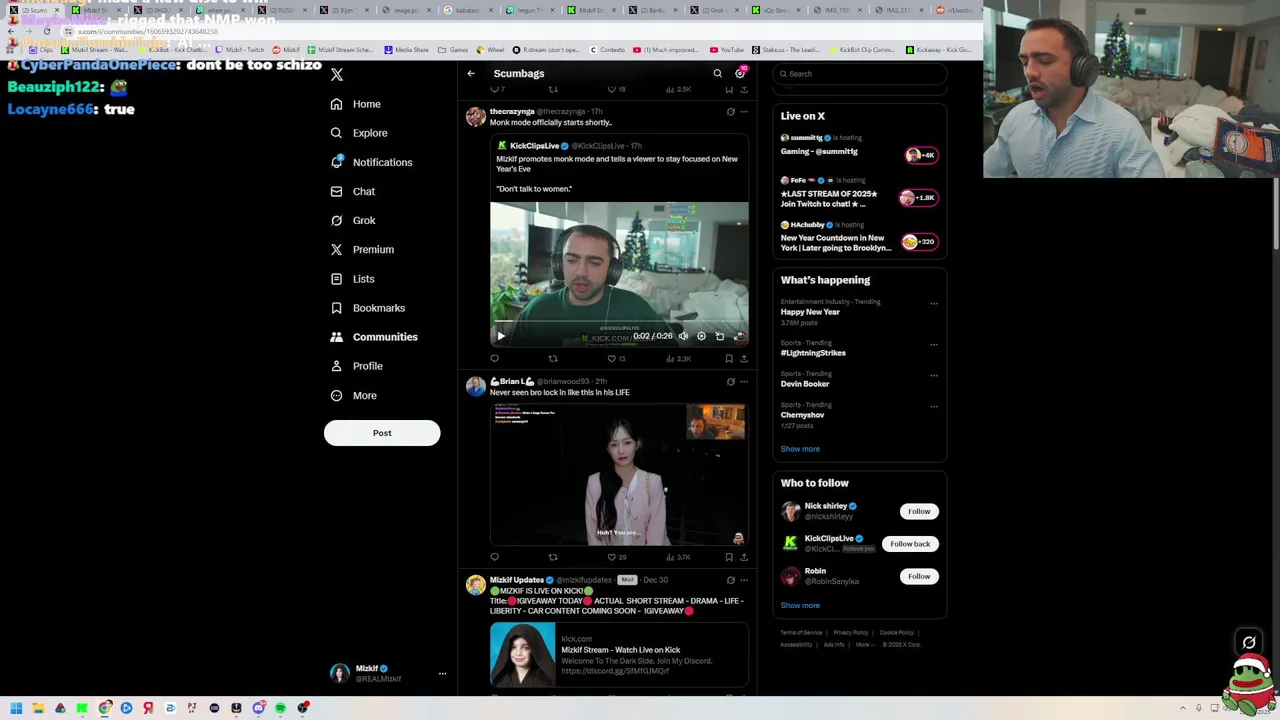This screenshot has height=720, width=1280.
Task: Open the Grok icon on thecrazynga post
Action: 730,112
